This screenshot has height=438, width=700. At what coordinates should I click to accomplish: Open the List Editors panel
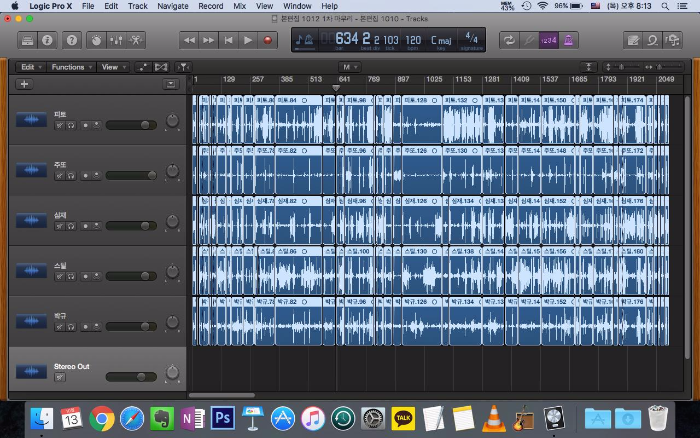pyautogui.click(x=633, y=41)
